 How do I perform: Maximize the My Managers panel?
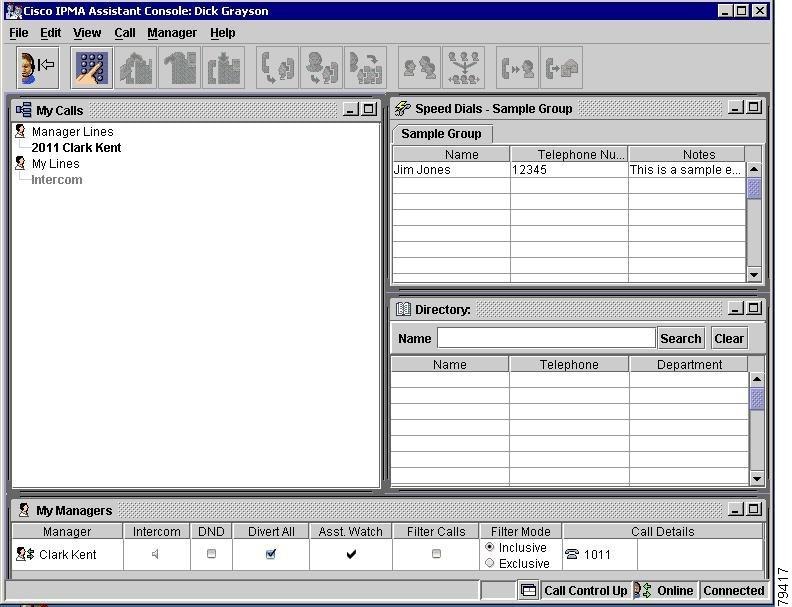pyautogui.click(x=754, y=509)
